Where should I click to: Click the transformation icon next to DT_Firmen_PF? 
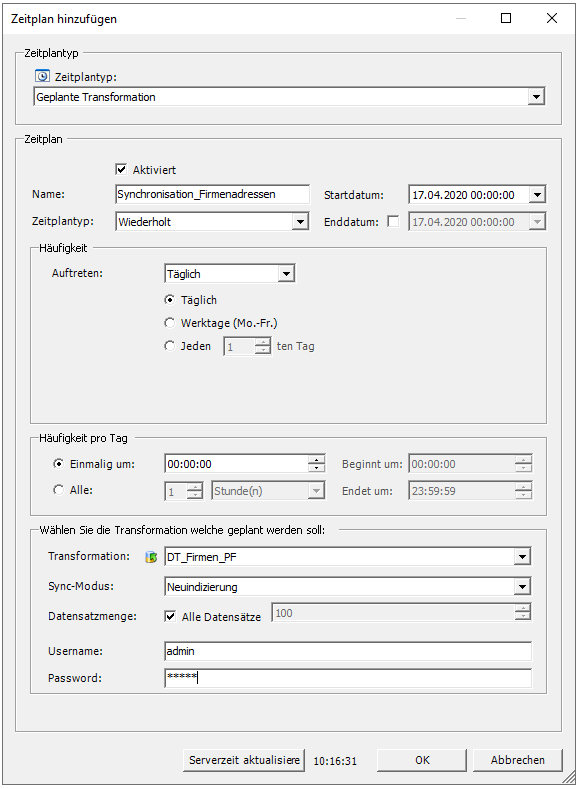point(151,557)
